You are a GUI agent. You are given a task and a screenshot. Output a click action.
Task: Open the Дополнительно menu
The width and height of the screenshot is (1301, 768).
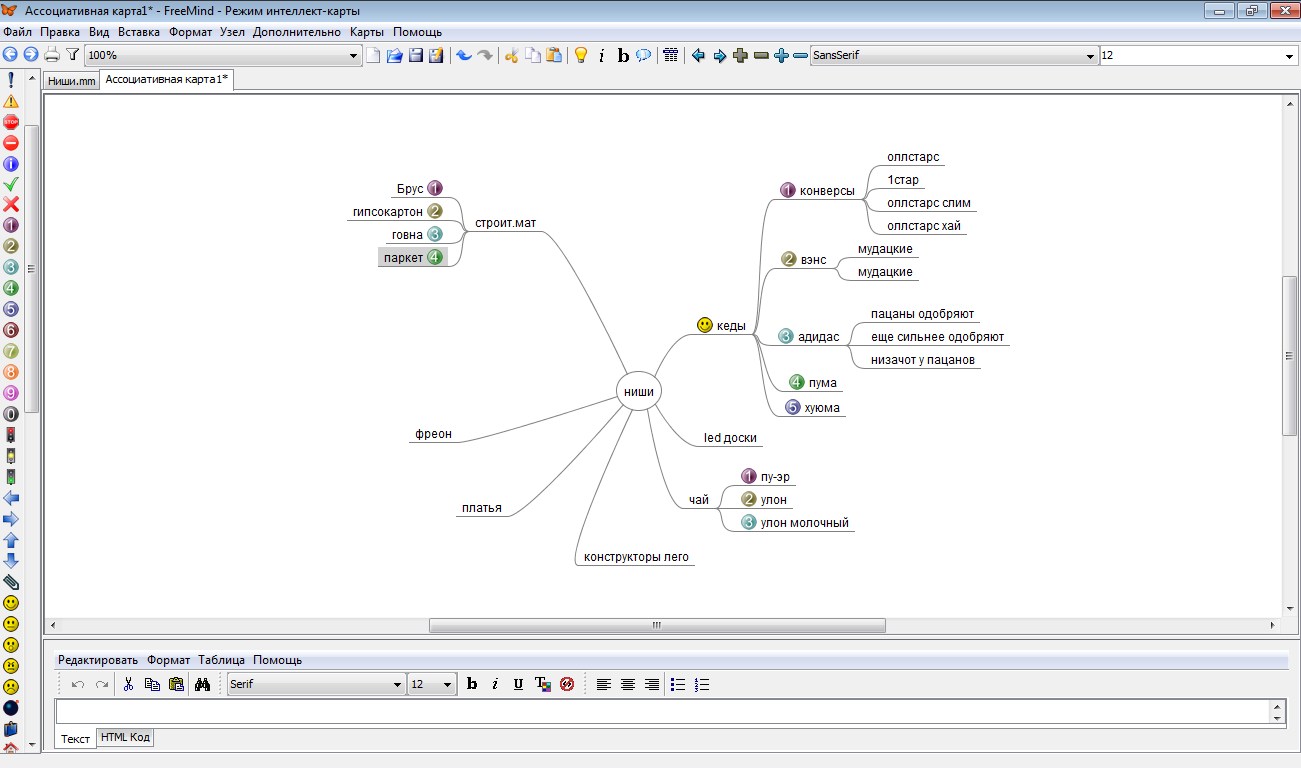[x=297, y=32]
